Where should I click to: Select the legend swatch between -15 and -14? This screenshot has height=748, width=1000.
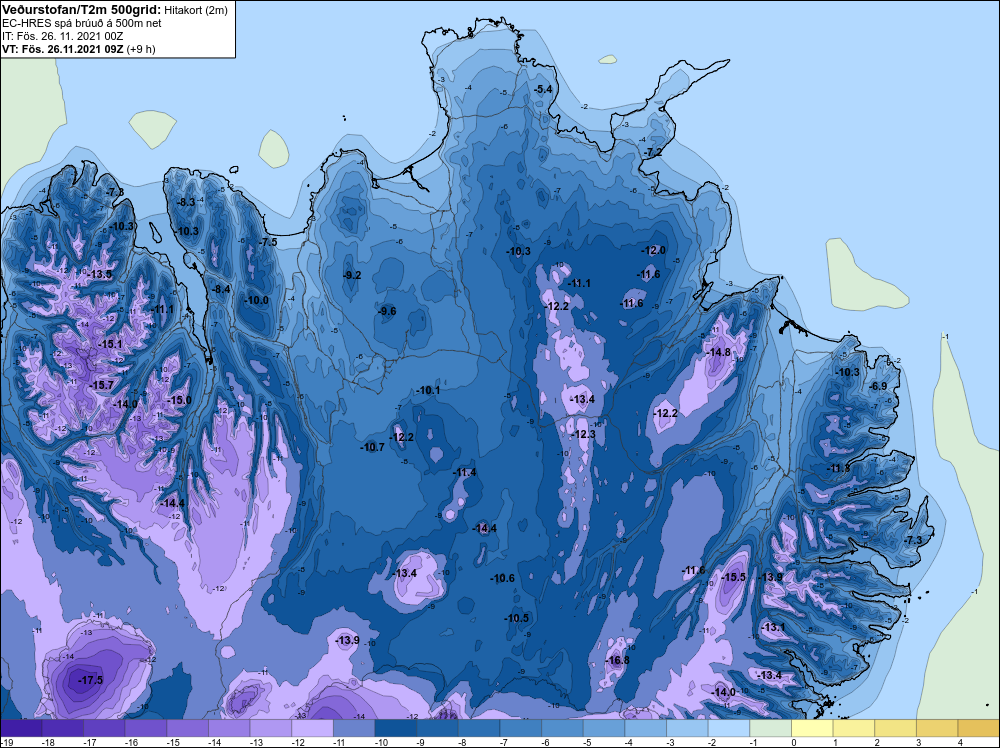coord(188,728)
